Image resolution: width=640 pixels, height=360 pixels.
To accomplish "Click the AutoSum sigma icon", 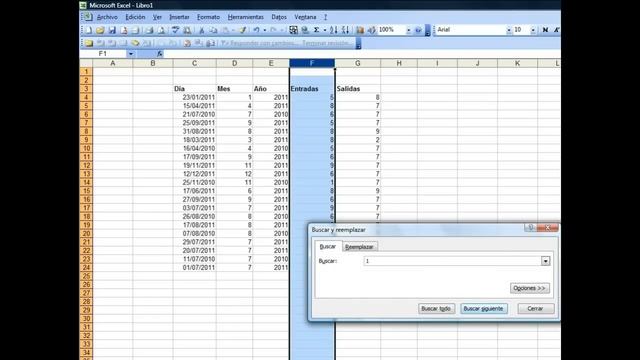I will coord(316,30).
